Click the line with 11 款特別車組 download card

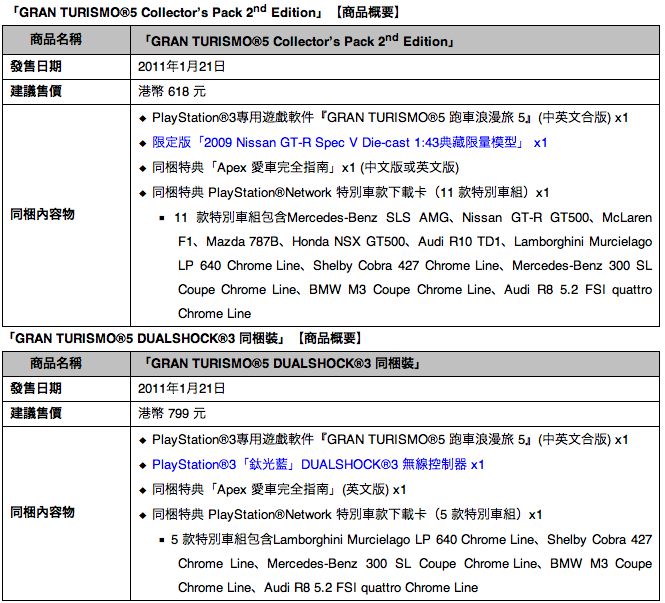350,193
